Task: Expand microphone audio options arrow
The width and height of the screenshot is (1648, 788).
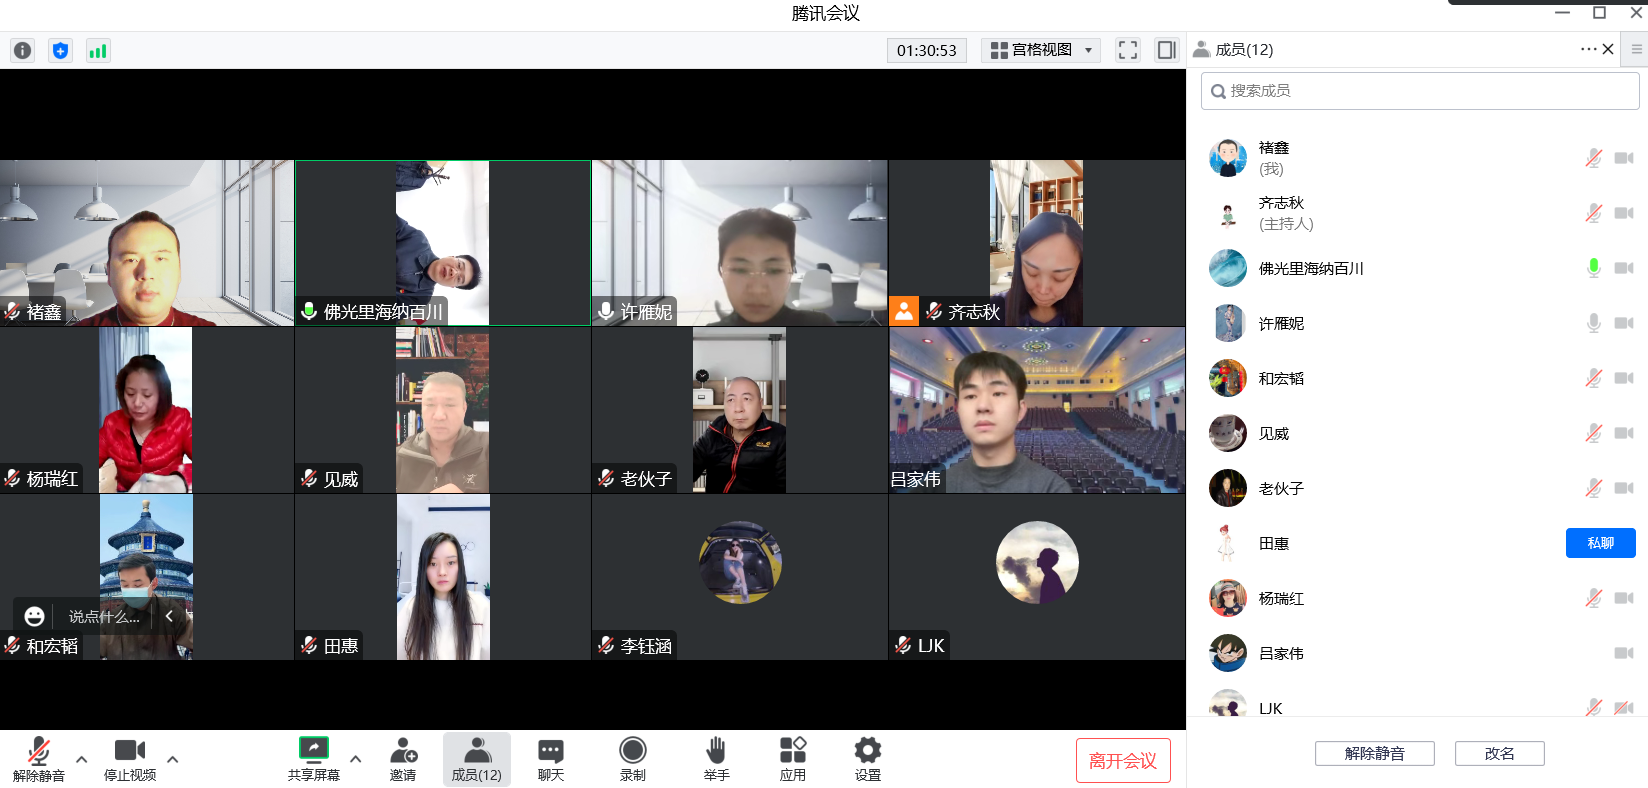Action: [x=82, y=759]
